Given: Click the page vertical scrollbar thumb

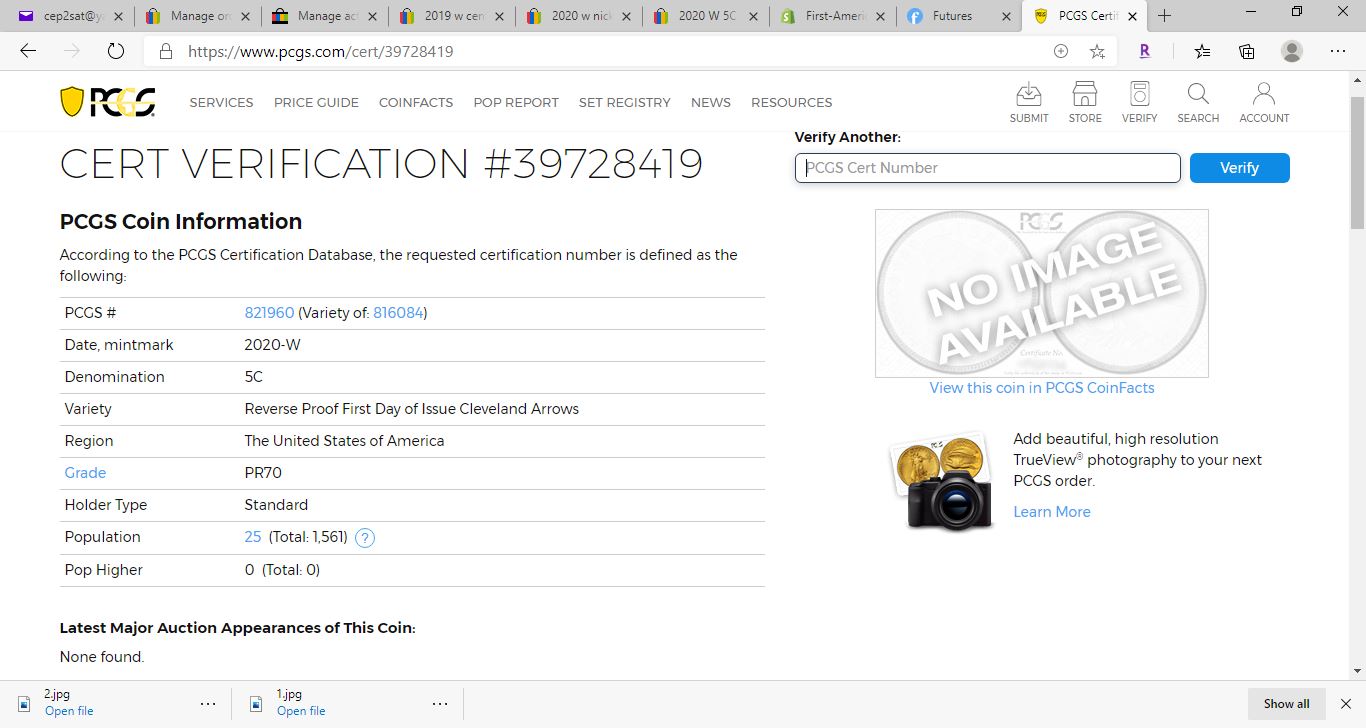Looking at the screenshot, I should click(x=1357, y=163).
